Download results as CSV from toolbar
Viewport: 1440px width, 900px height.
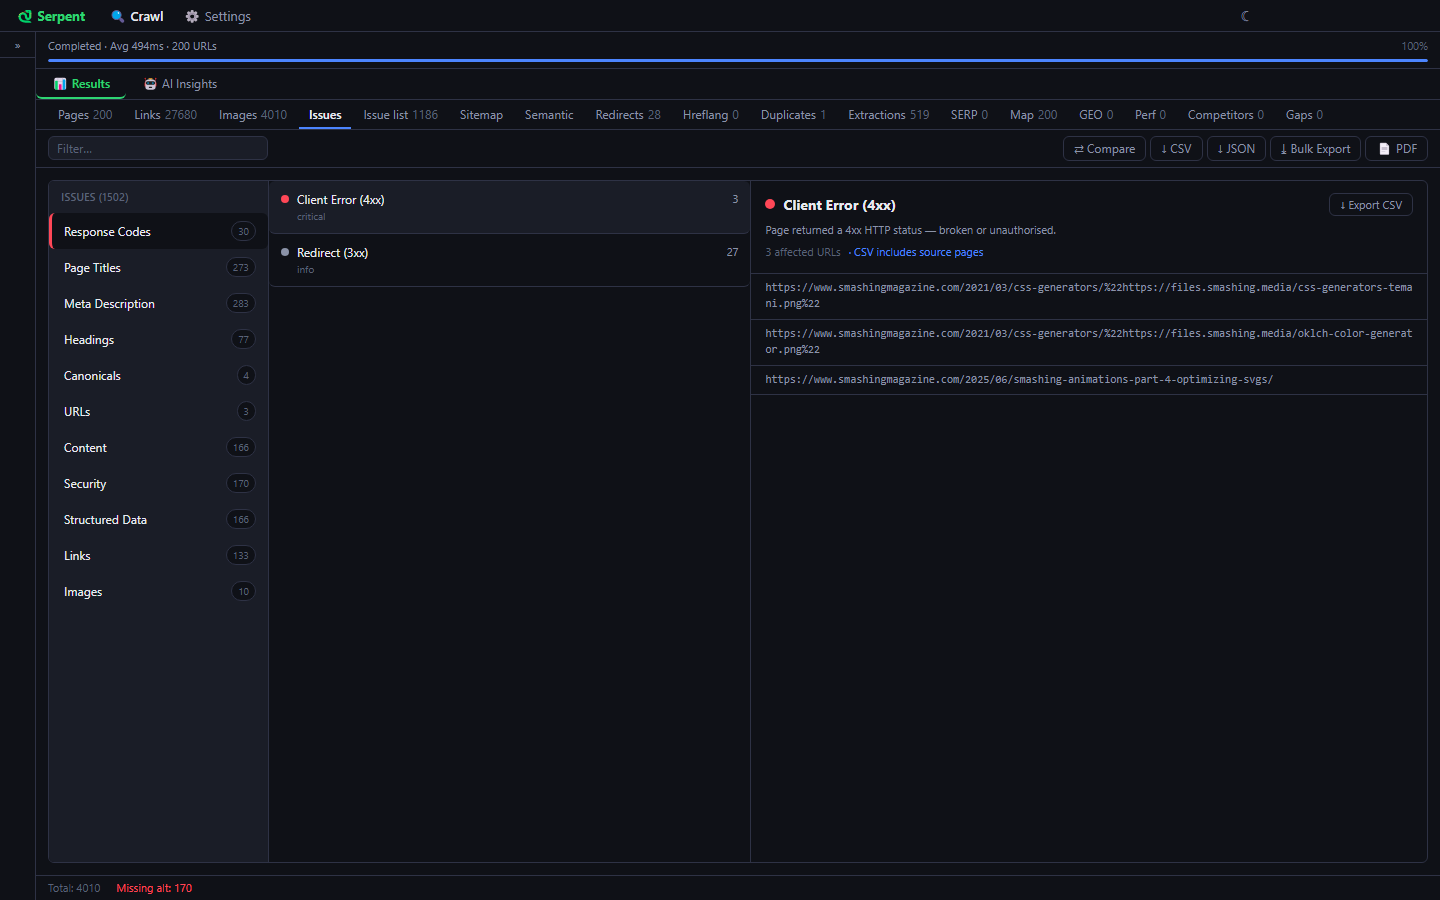pos(1176,149)
